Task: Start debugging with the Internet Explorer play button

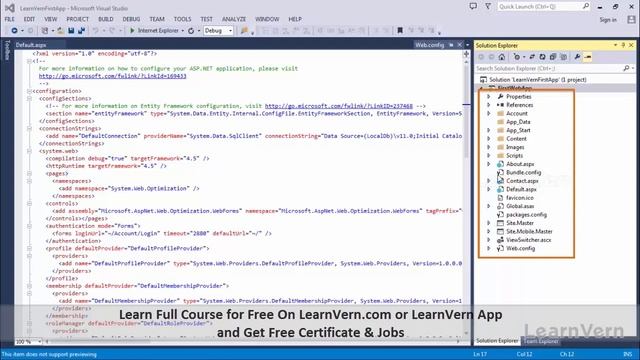Action: 132,31
